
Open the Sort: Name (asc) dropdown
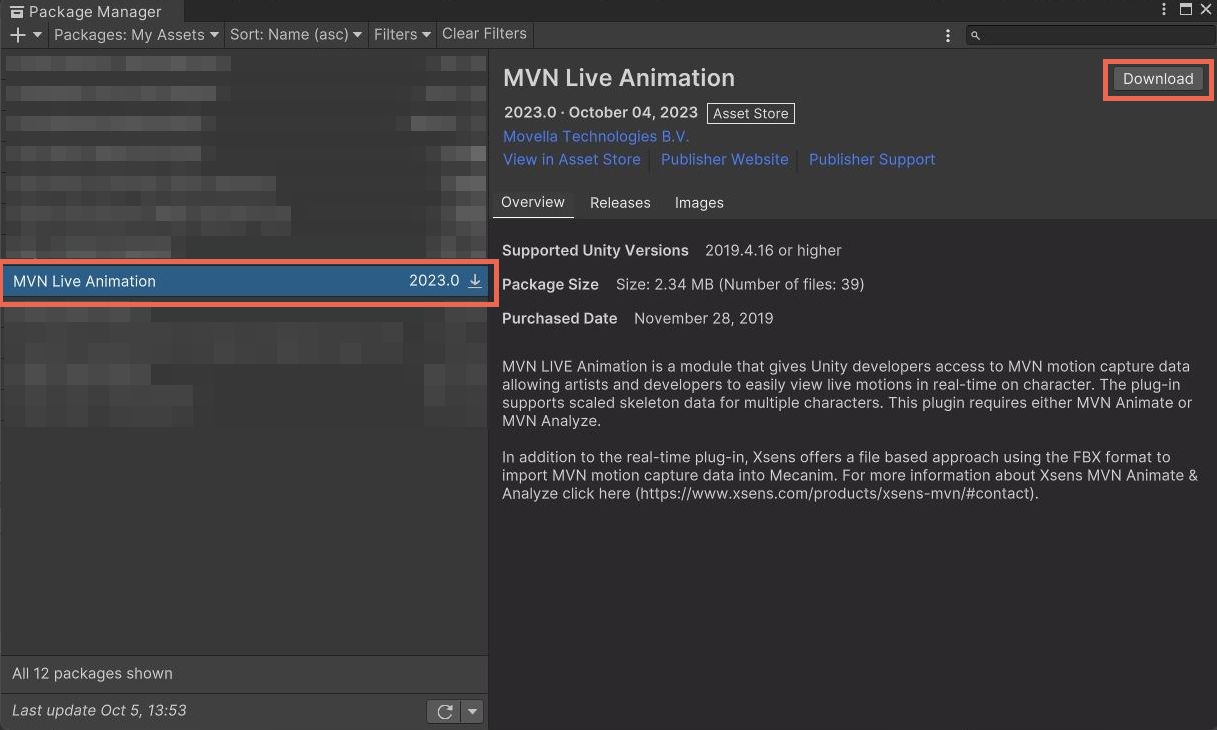point(295,34)
